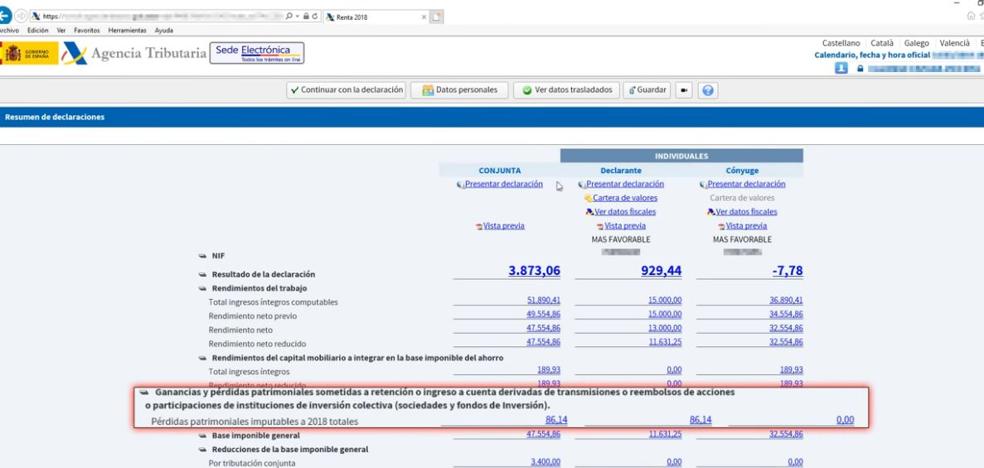Open Cónyuge result -7,78
The image size is (984, 468).
pyautogui.click(x=788, y=271)
